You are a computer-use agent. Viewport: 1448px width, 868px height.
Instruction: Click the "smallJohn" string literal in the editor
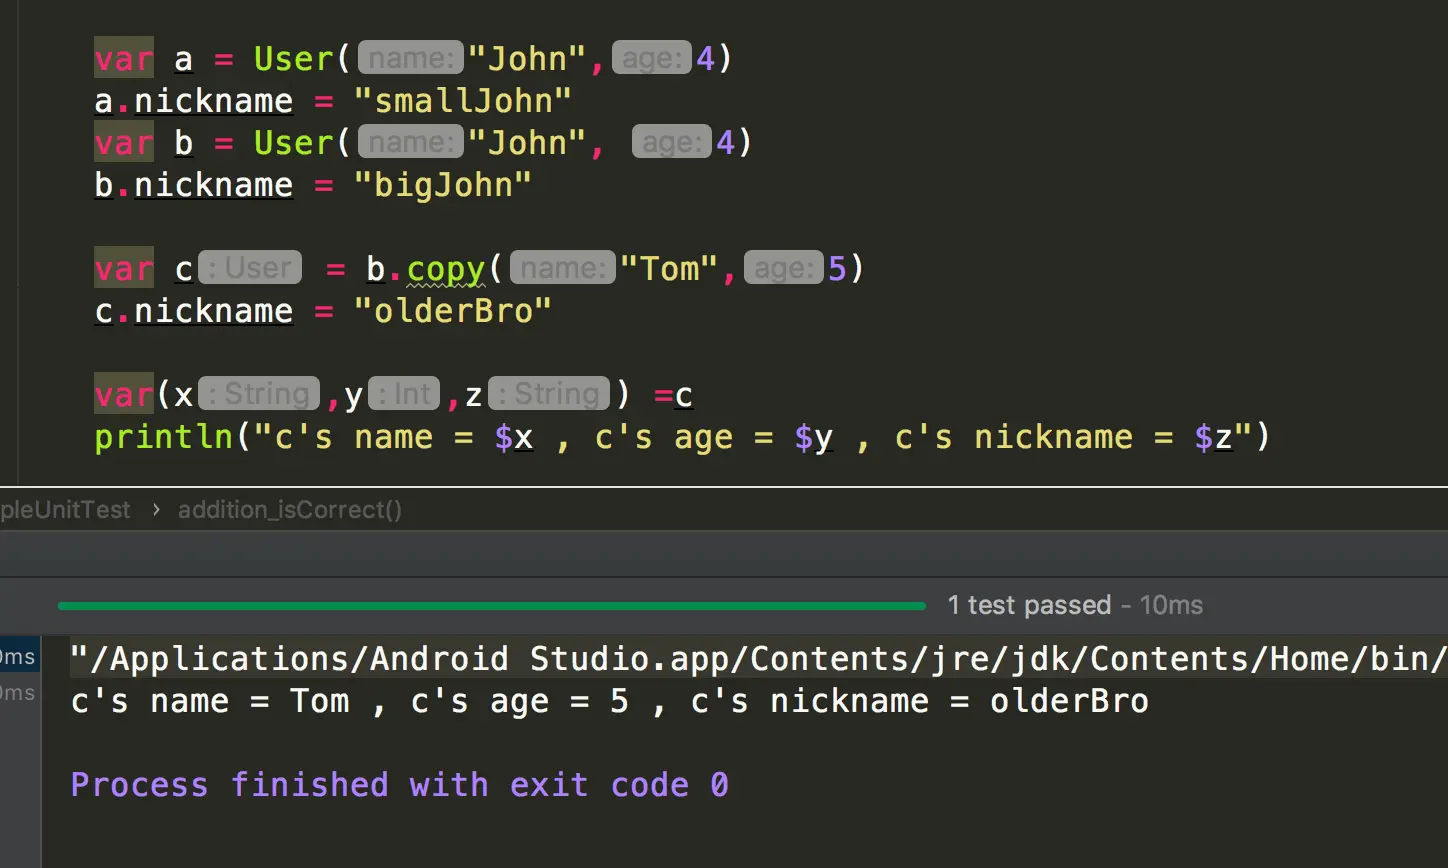[x=462, y=101]
